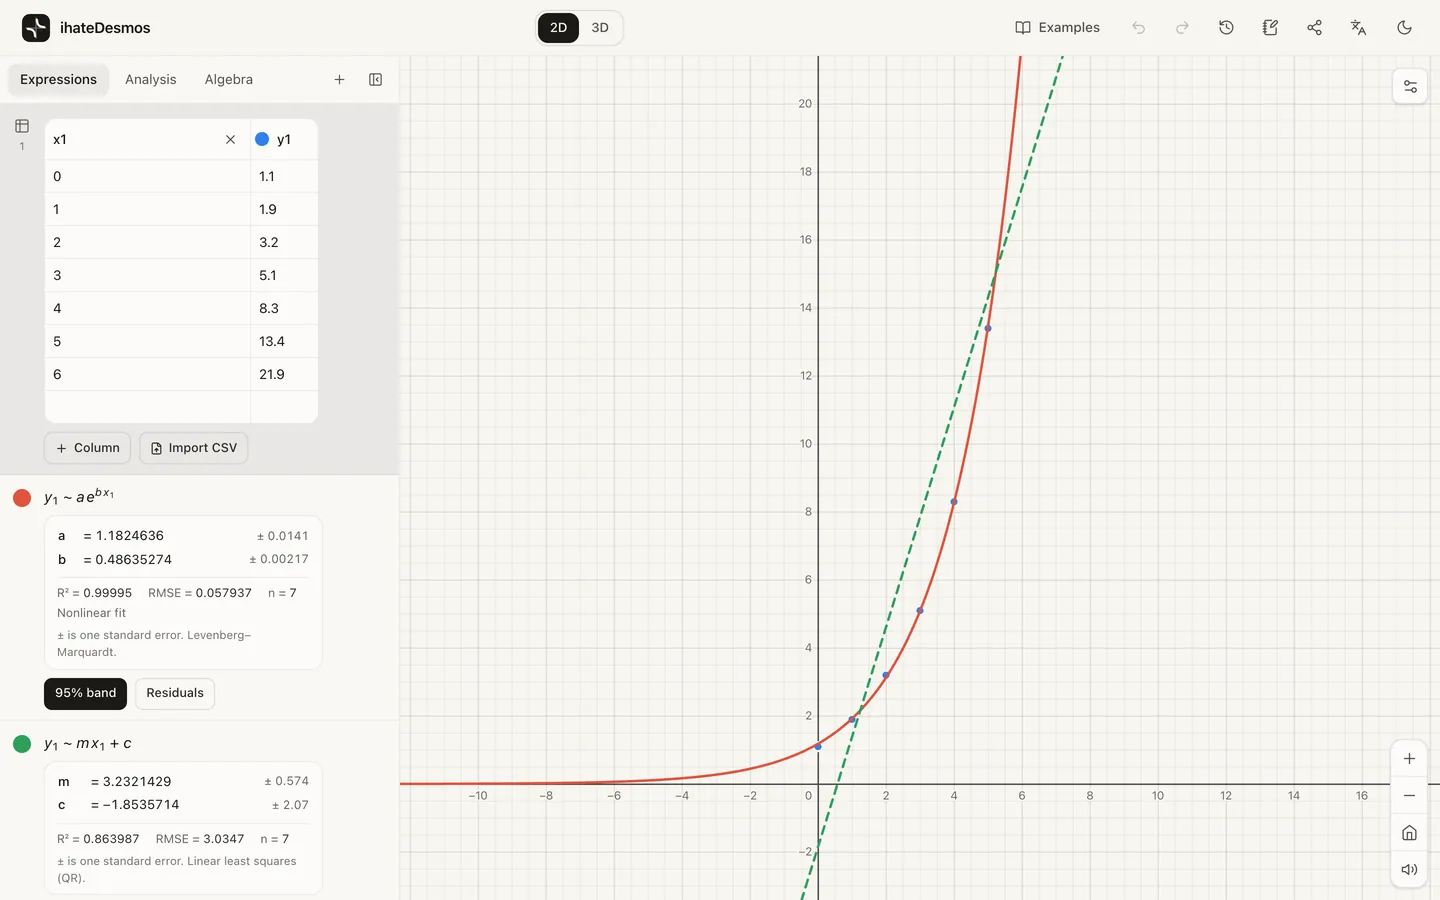The width and height of the screenshot is (1440, 900).
Task: Redo the last action
Action: tap(1182, 28)
